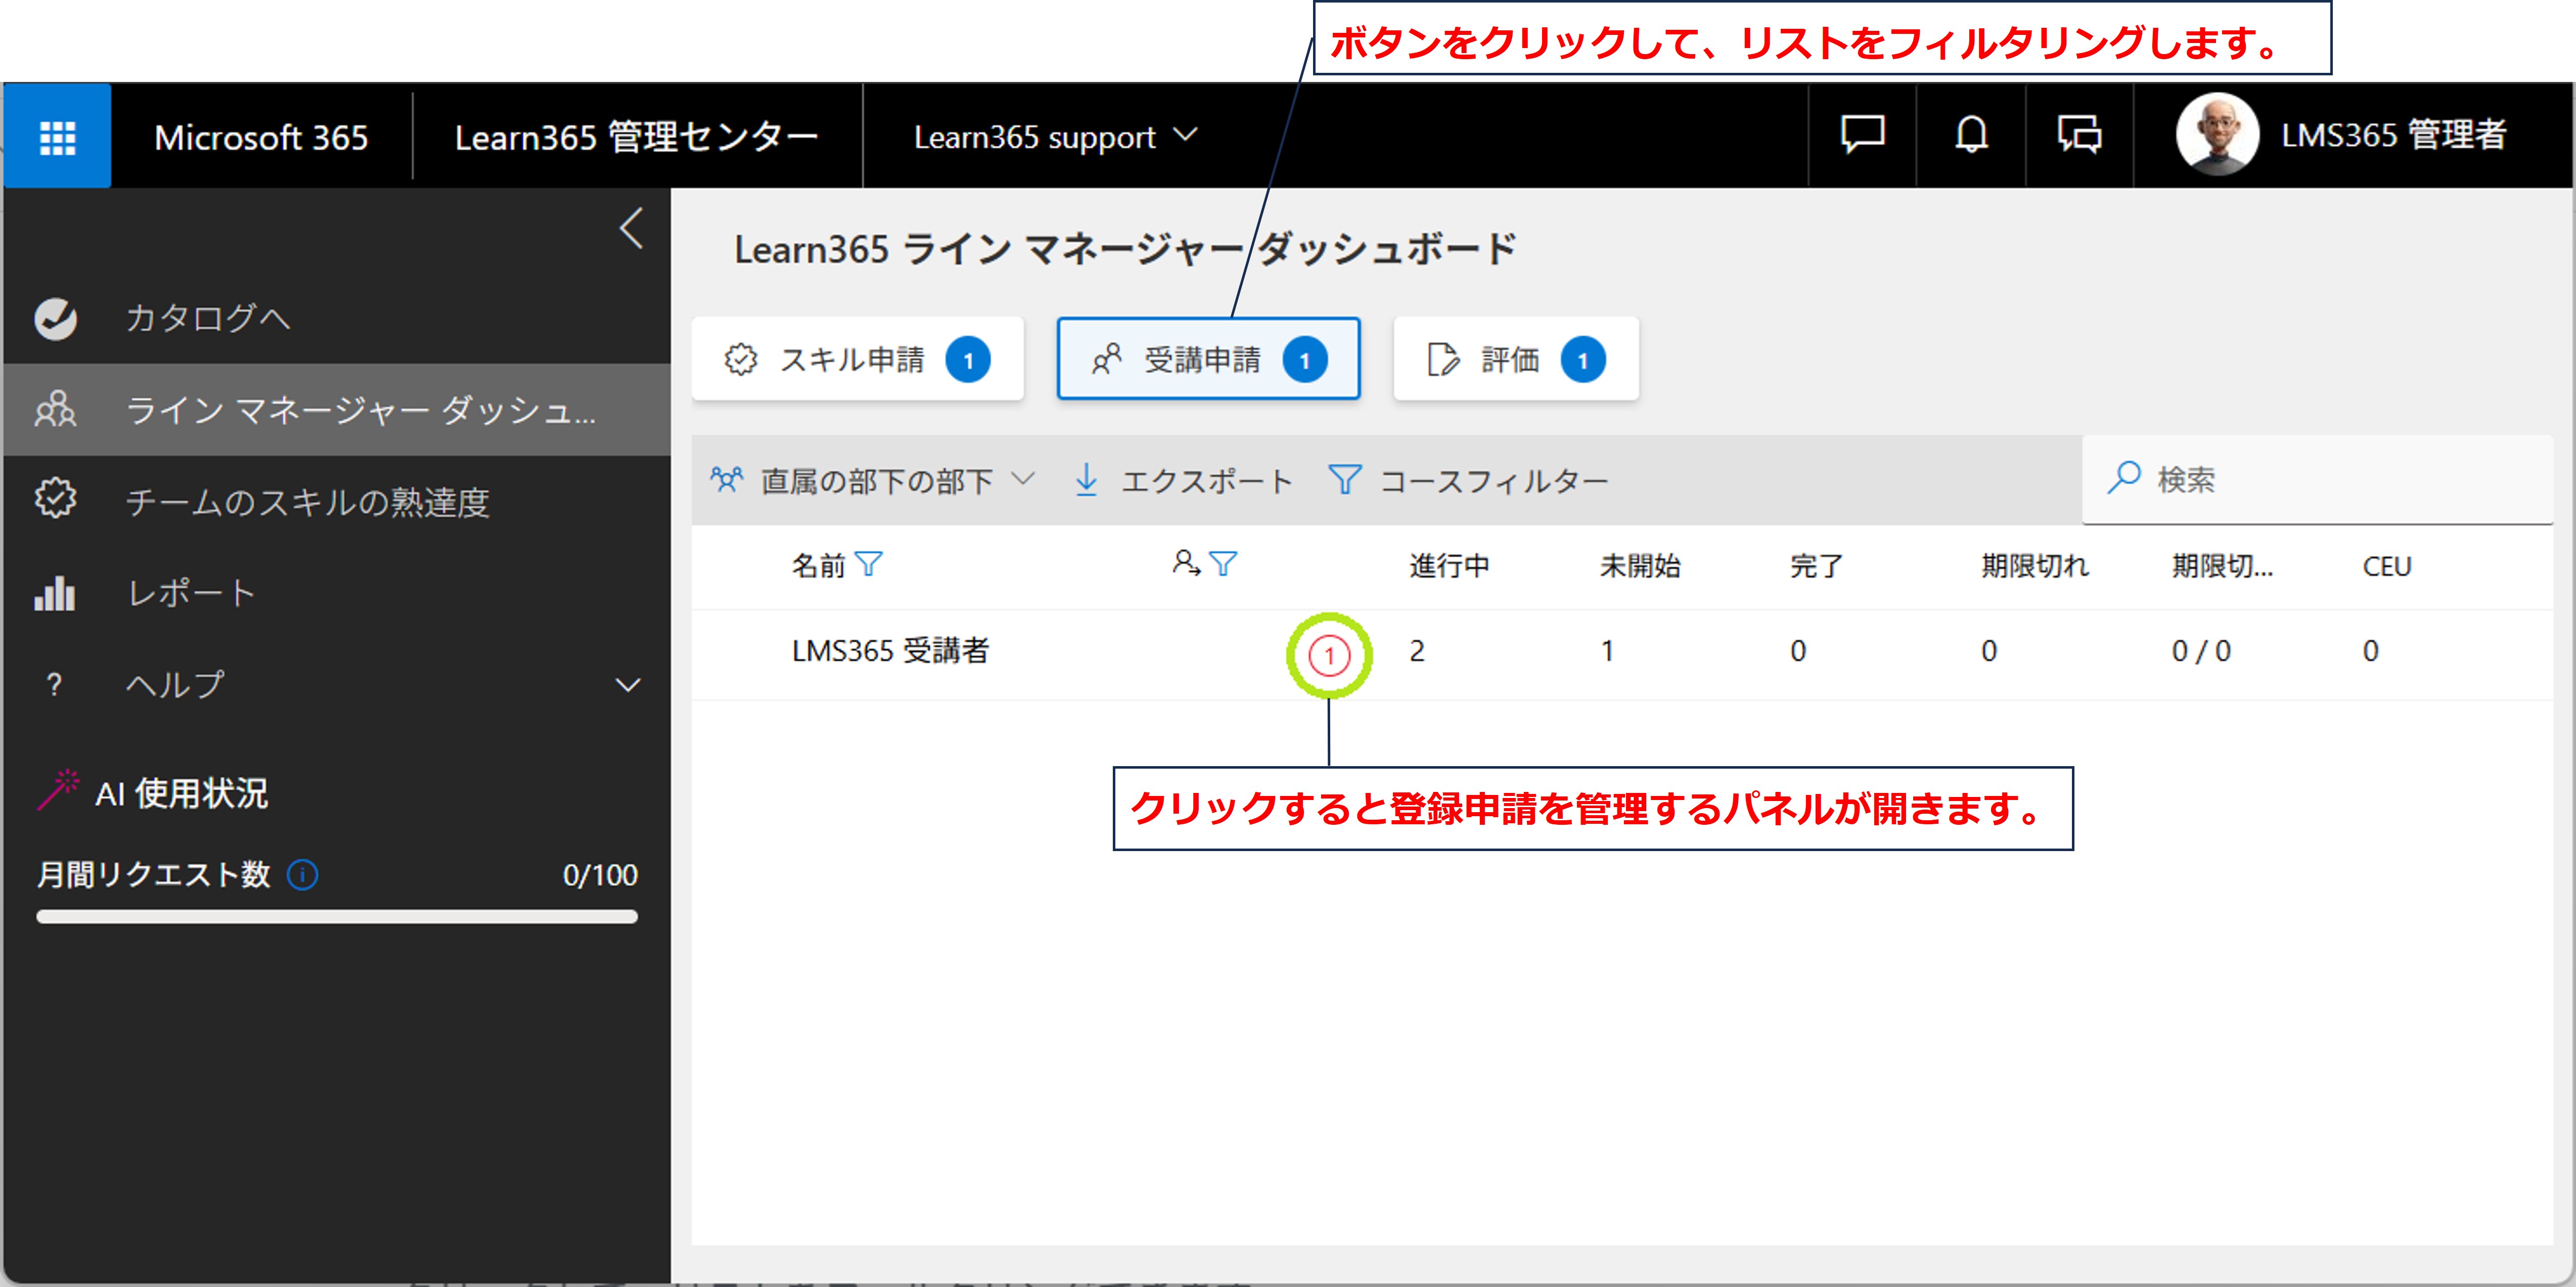The width and height of the screenshot is (2576, 1287).
Task: Click the 未開始 column header
Action: 1640,566
